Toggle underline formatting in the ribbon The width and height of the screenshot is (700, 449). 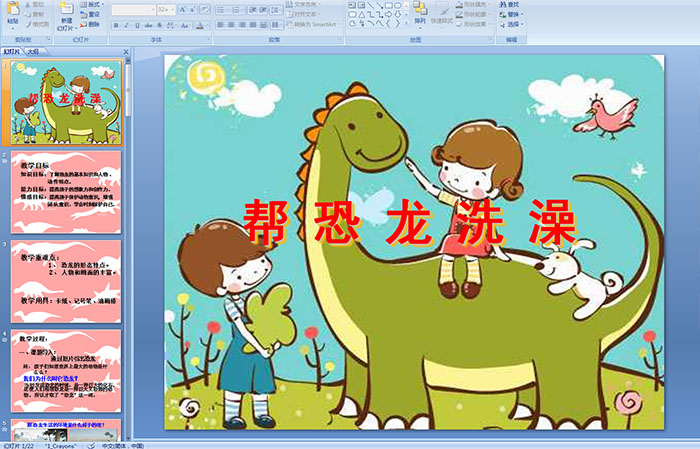134,23
